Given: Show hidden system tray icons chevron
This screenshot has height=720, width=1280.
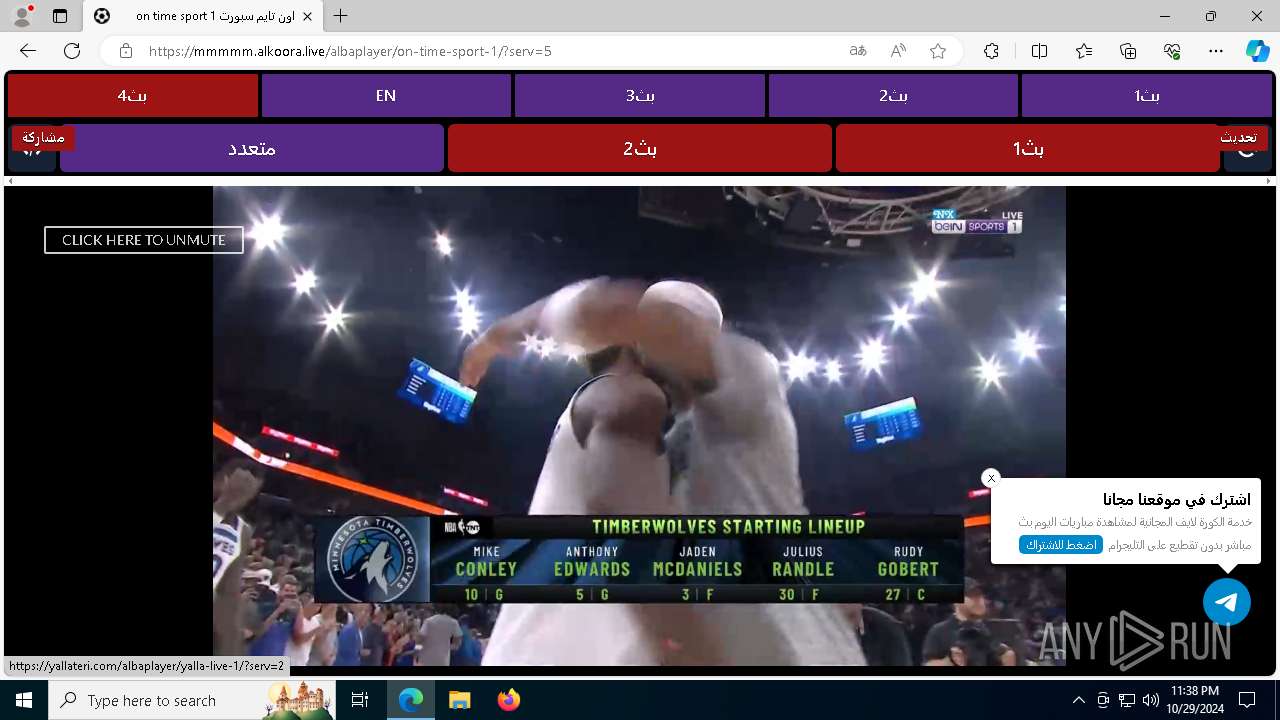Looking at the screenshot, I should (1078, 700).
